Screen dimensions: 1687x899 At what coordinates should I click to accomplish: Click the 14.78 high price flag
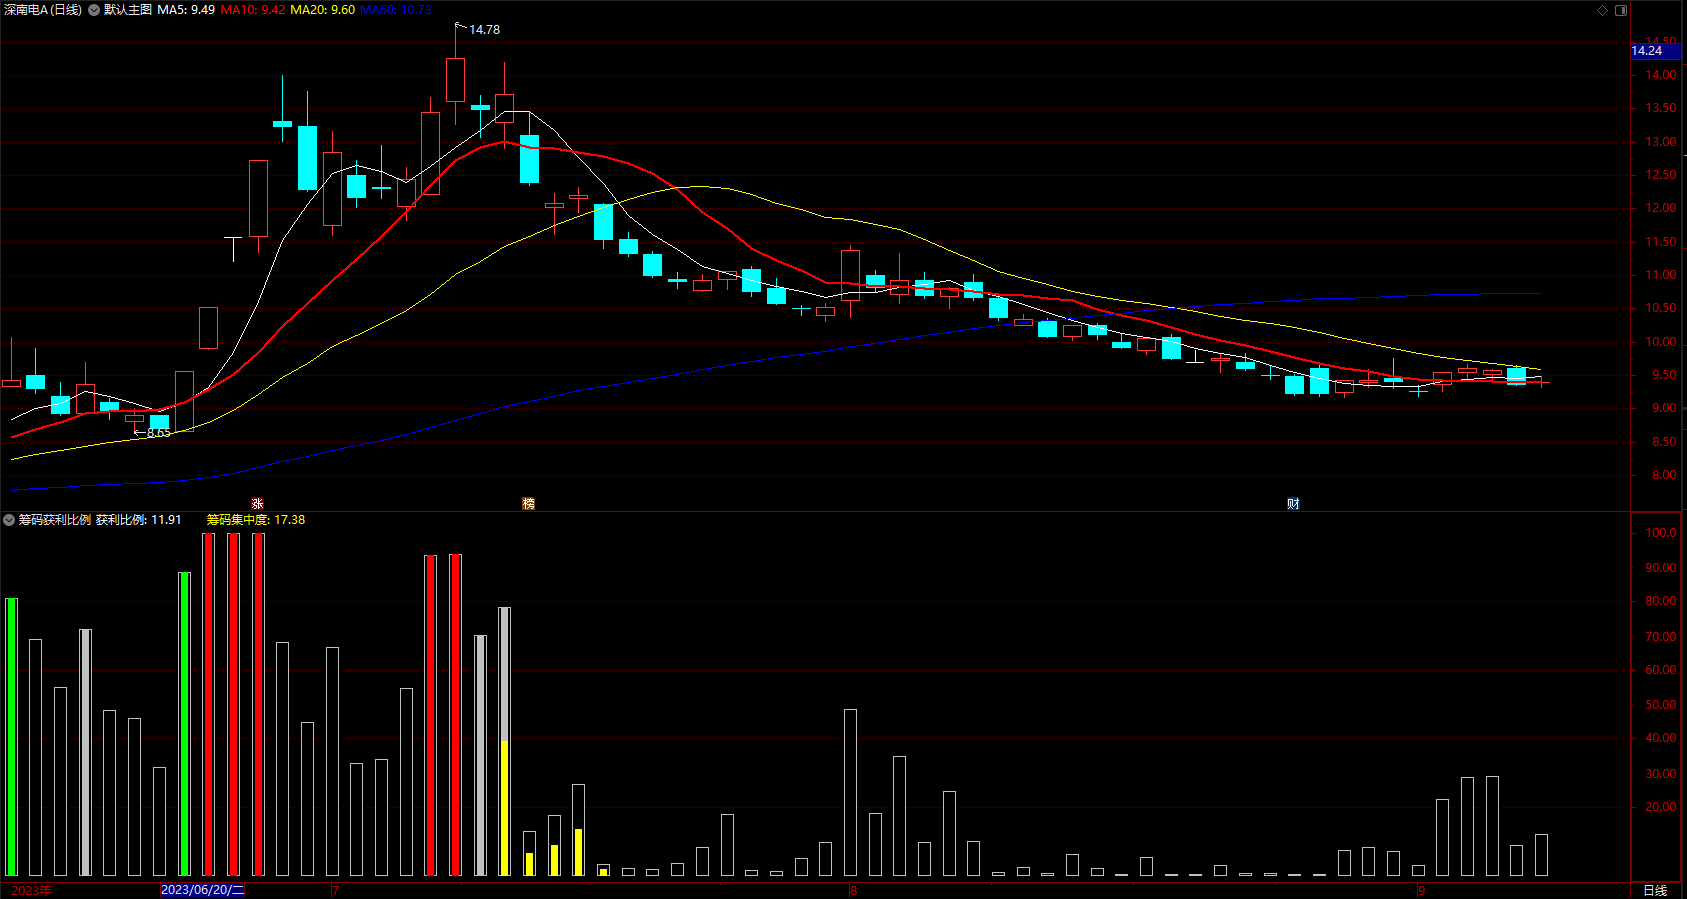pos(484,30)
